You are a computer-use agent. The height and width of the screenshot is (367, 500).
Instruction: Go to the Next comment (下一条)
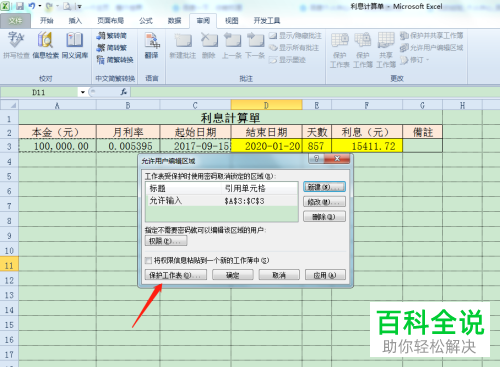point(255,45)
